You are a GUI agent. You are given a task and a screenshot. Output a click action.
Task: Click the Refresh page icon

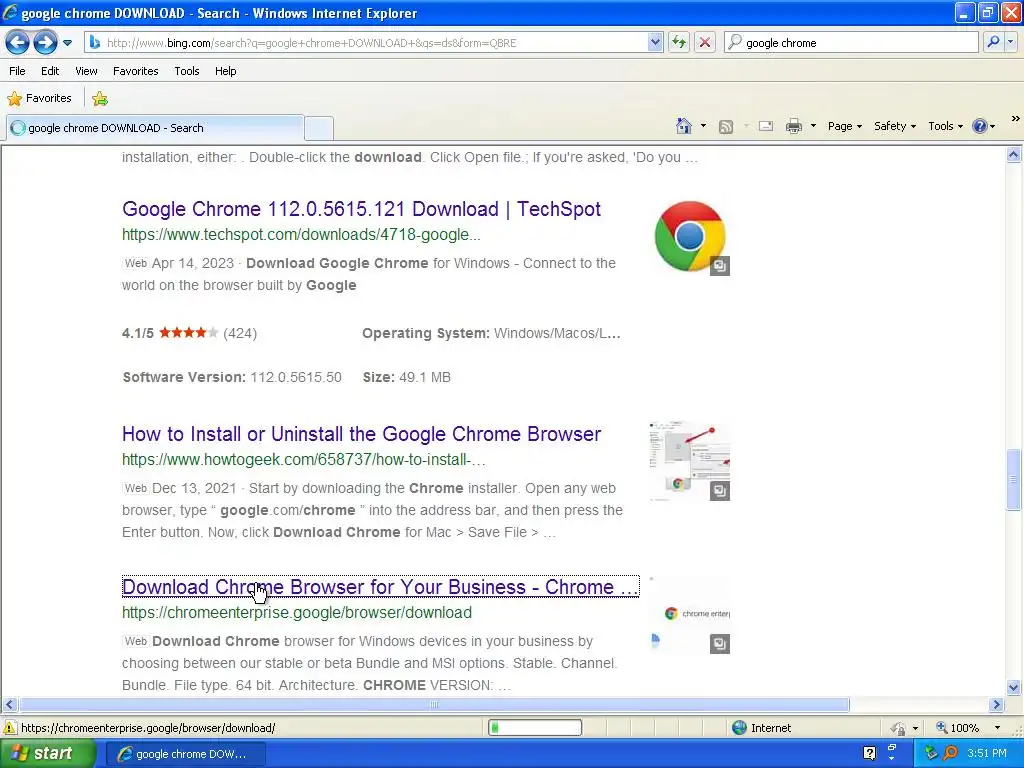(679, 42)
